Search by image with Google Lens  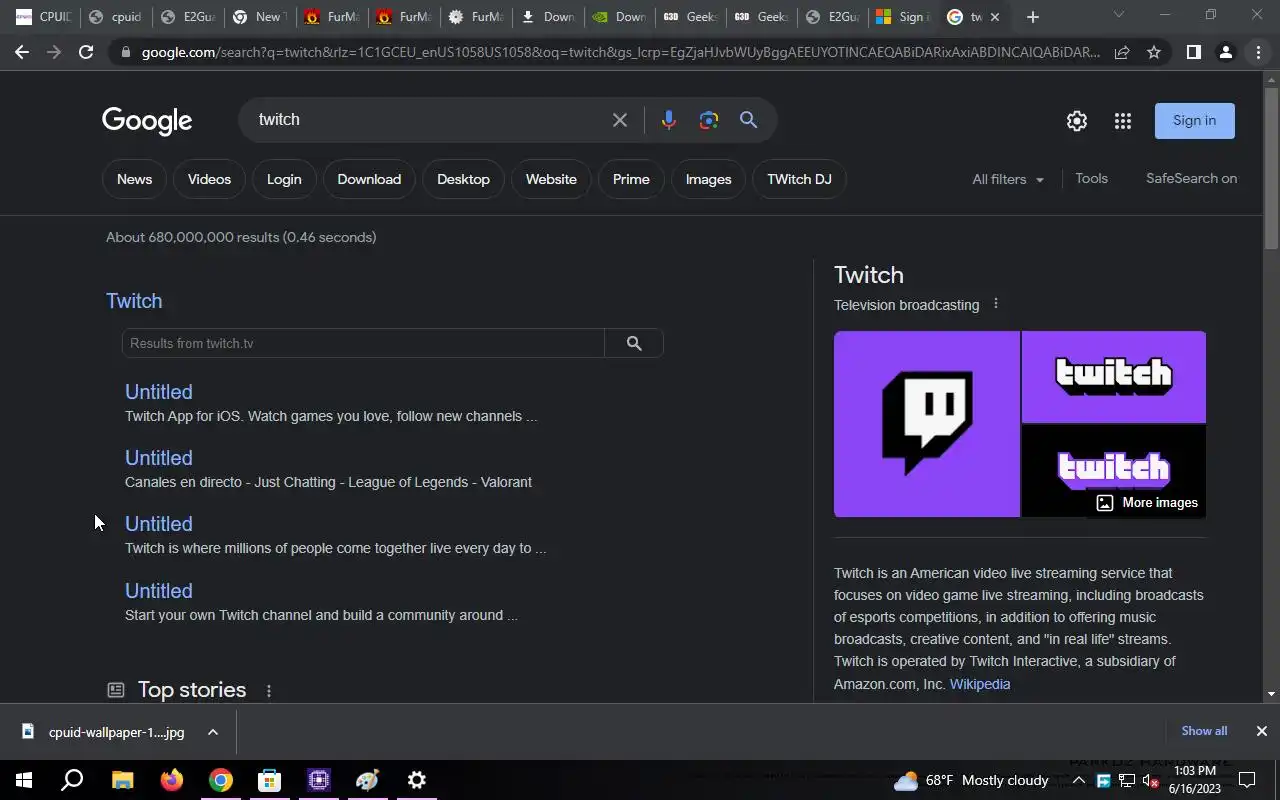(x=709, y=120)
